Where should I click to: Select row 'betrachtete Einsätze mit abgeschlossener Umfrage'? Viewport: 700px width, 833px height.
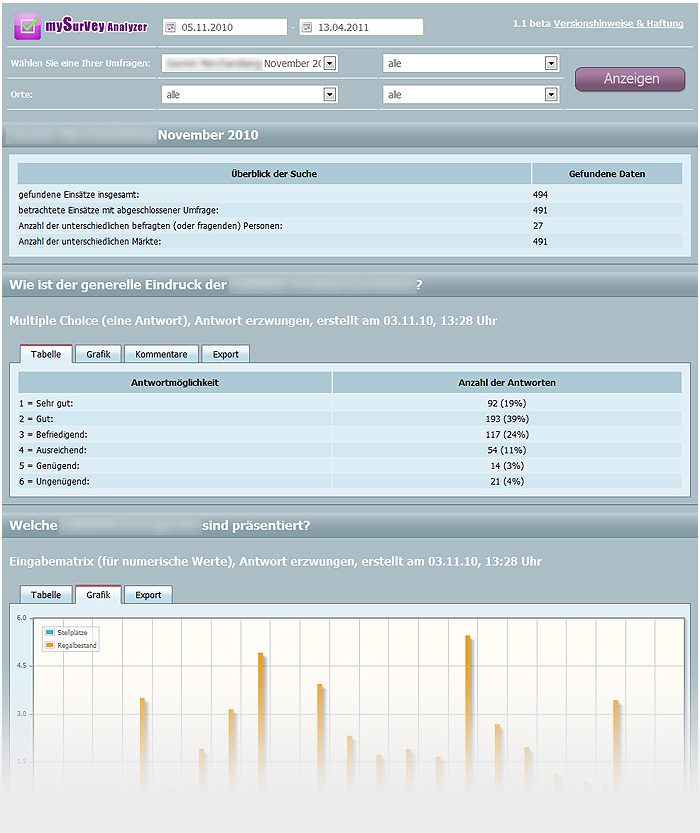tap(350, 210)
